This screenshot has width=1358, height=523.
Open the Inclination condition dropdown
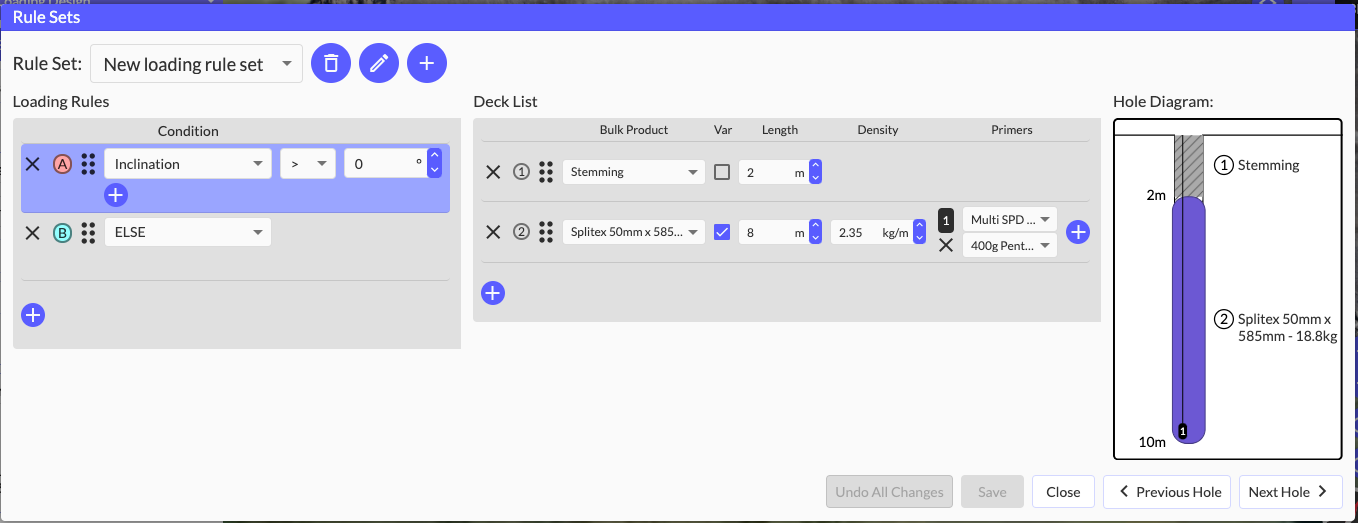pyautogui.click(x=187, y=164)
